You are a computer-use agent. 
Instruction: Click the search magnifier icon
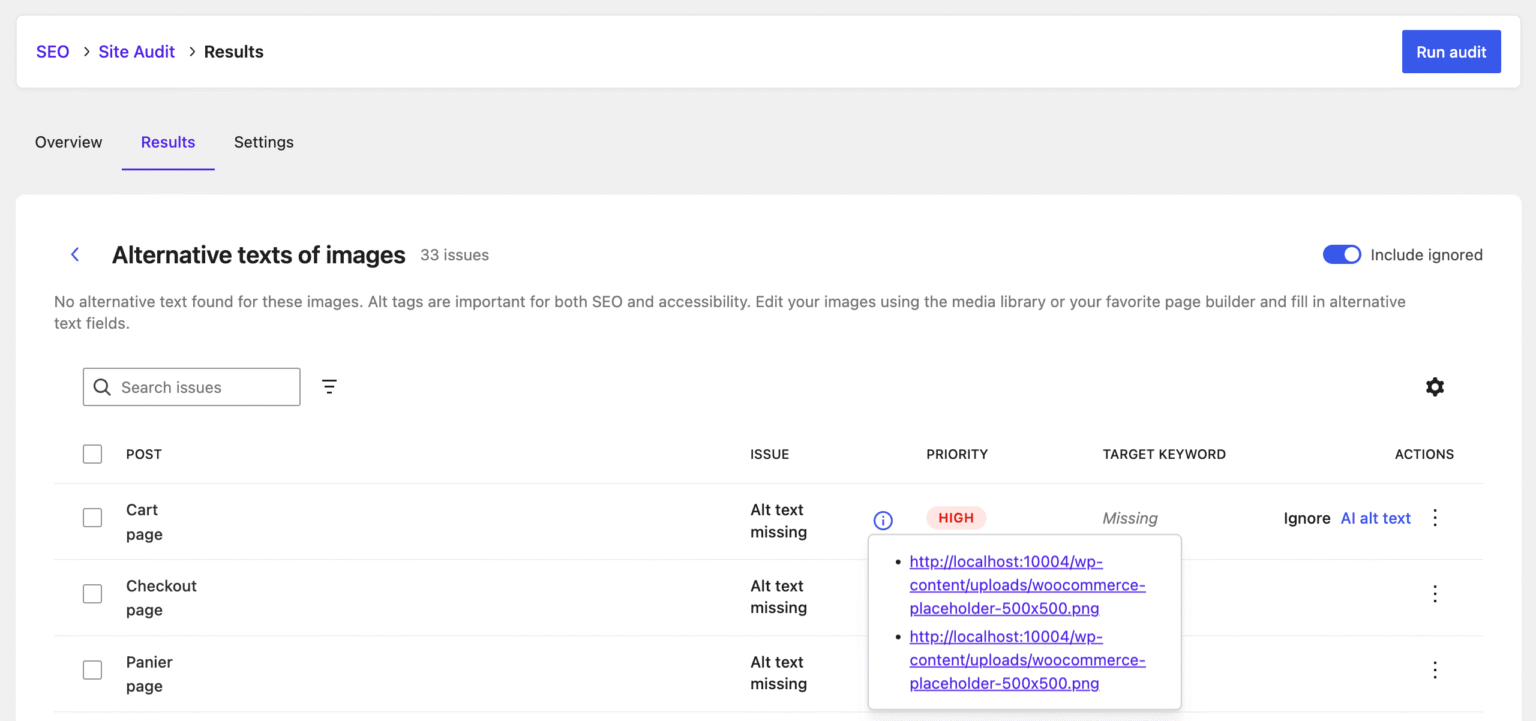point(102,387)
